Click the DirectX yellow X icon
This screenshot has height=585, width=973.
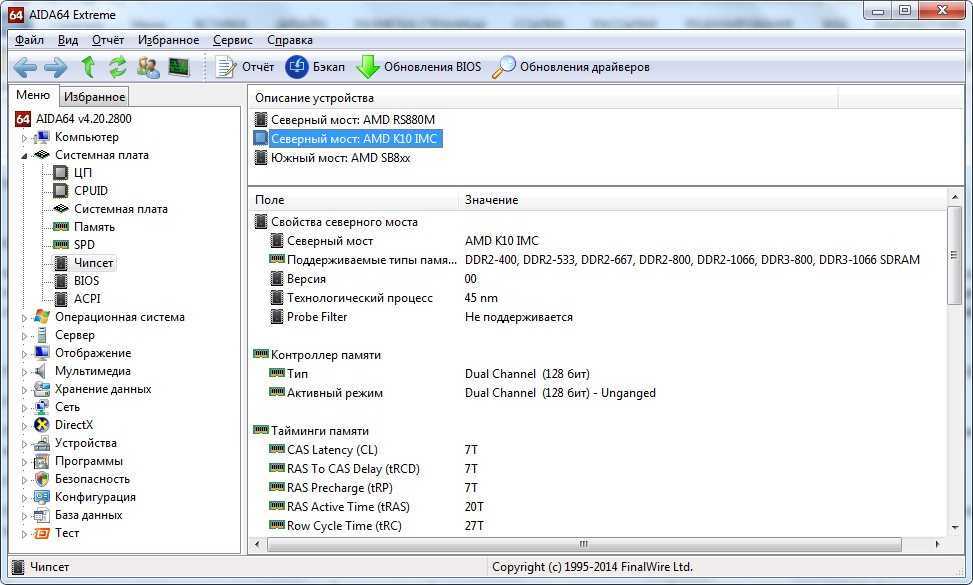point(42,425)
